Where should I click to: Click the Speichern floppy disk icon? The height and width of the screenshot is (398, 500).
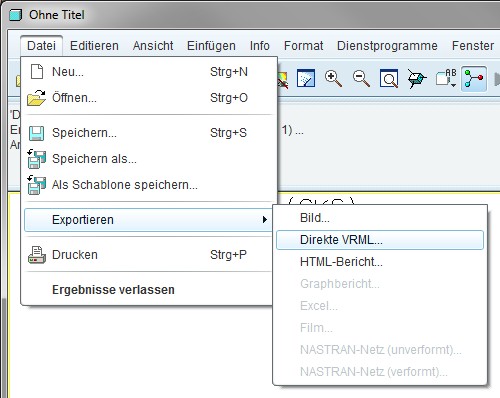coord(36,133)
